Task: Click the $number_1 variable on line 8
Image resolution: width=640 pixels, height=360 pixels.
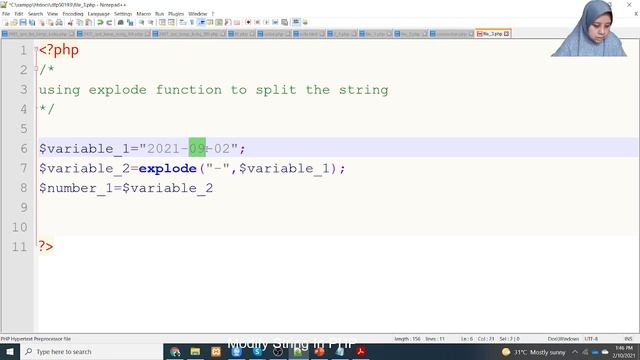Action: (x=76, y=188)
